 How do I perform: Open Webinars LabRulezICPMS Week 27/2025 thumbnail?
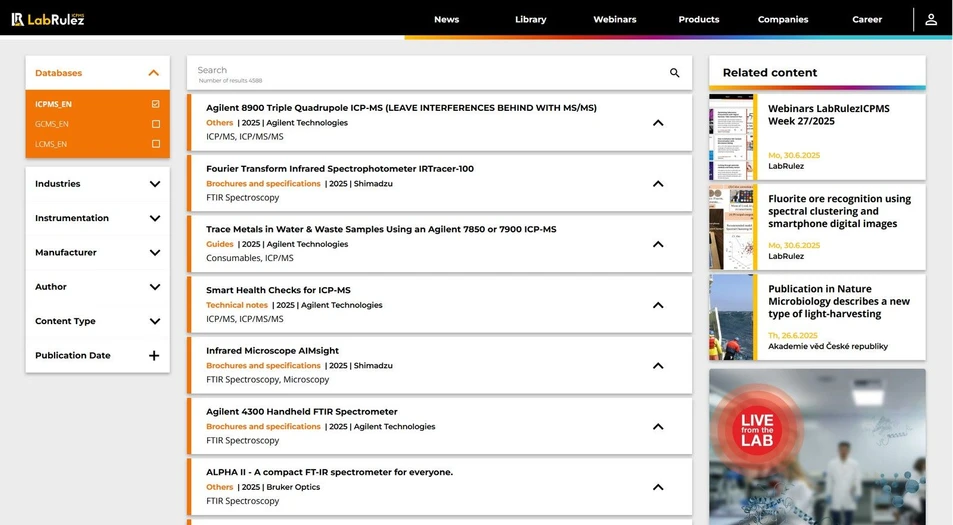pos(731,137)
